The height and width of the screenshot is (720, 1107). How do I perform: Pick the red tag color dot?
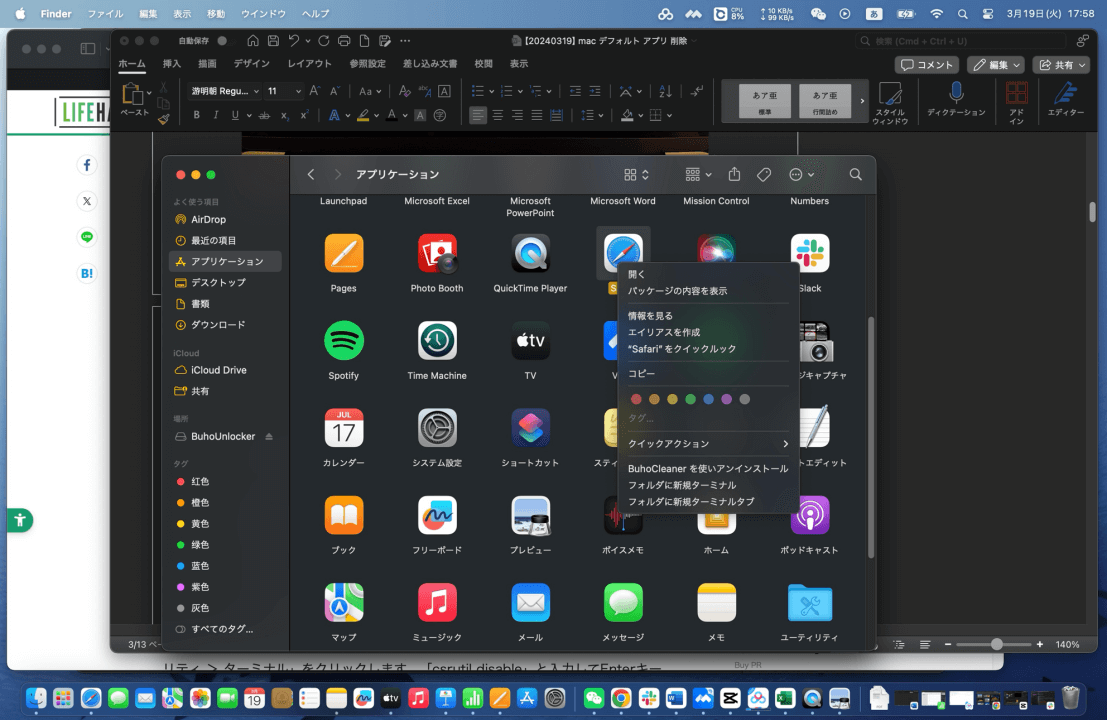point(636,399)
